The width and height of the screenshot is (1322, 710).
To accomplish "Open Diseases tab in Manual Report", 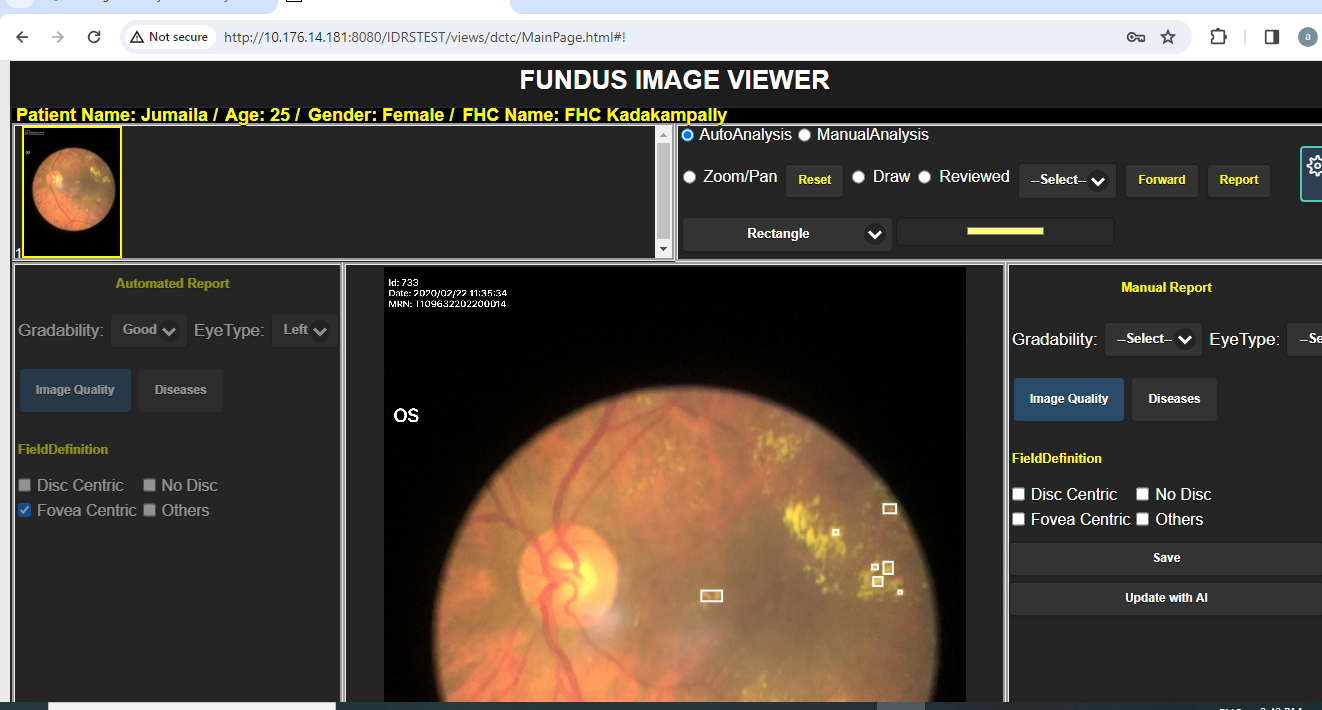I will [1174, 399].
